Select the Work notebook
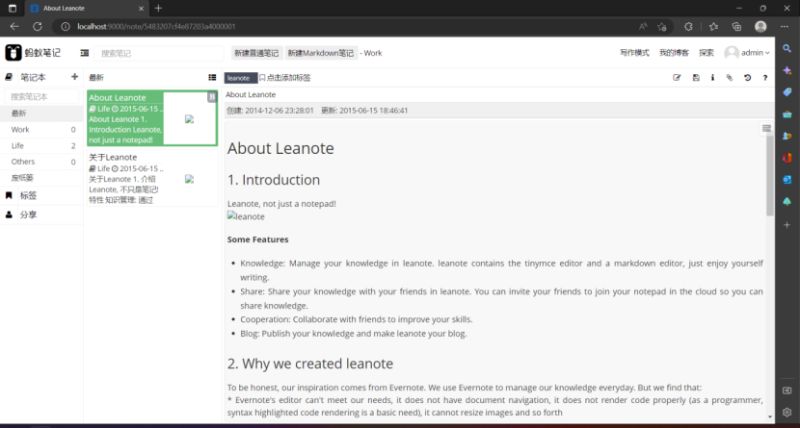This screenshot has height=428, width=800. point(41,130)
